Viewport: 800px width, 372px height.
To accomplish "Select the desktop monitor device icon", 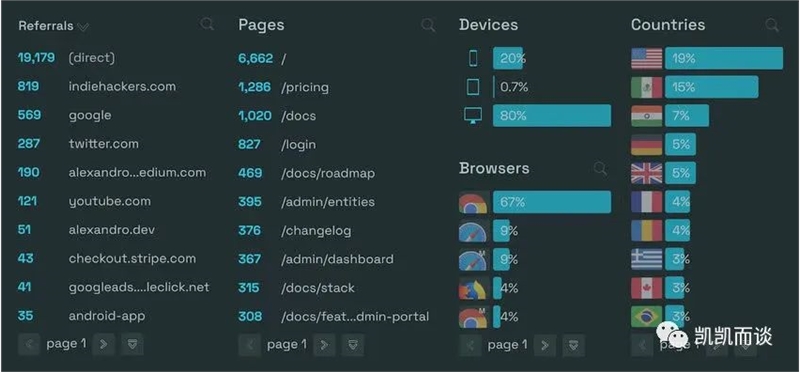I will tap(473, 116).
